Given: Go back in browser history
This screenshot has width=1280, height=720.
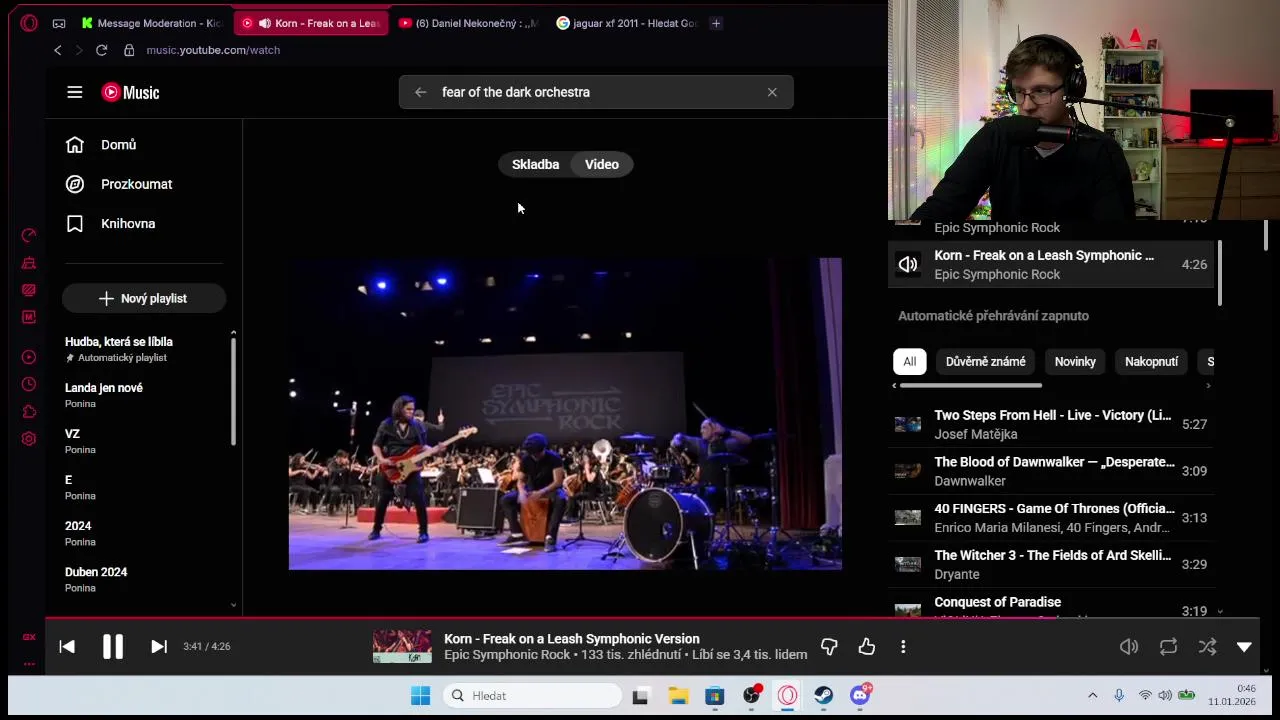Looking at the screenshot, I should click(x=58, y=50).
